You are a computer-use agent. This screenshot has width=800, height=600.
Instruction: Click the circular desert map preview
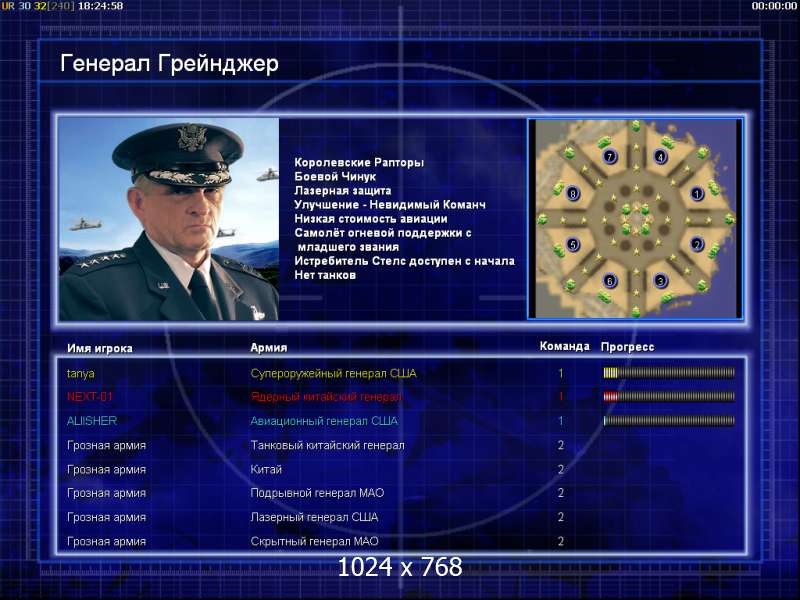coord(635,218)
